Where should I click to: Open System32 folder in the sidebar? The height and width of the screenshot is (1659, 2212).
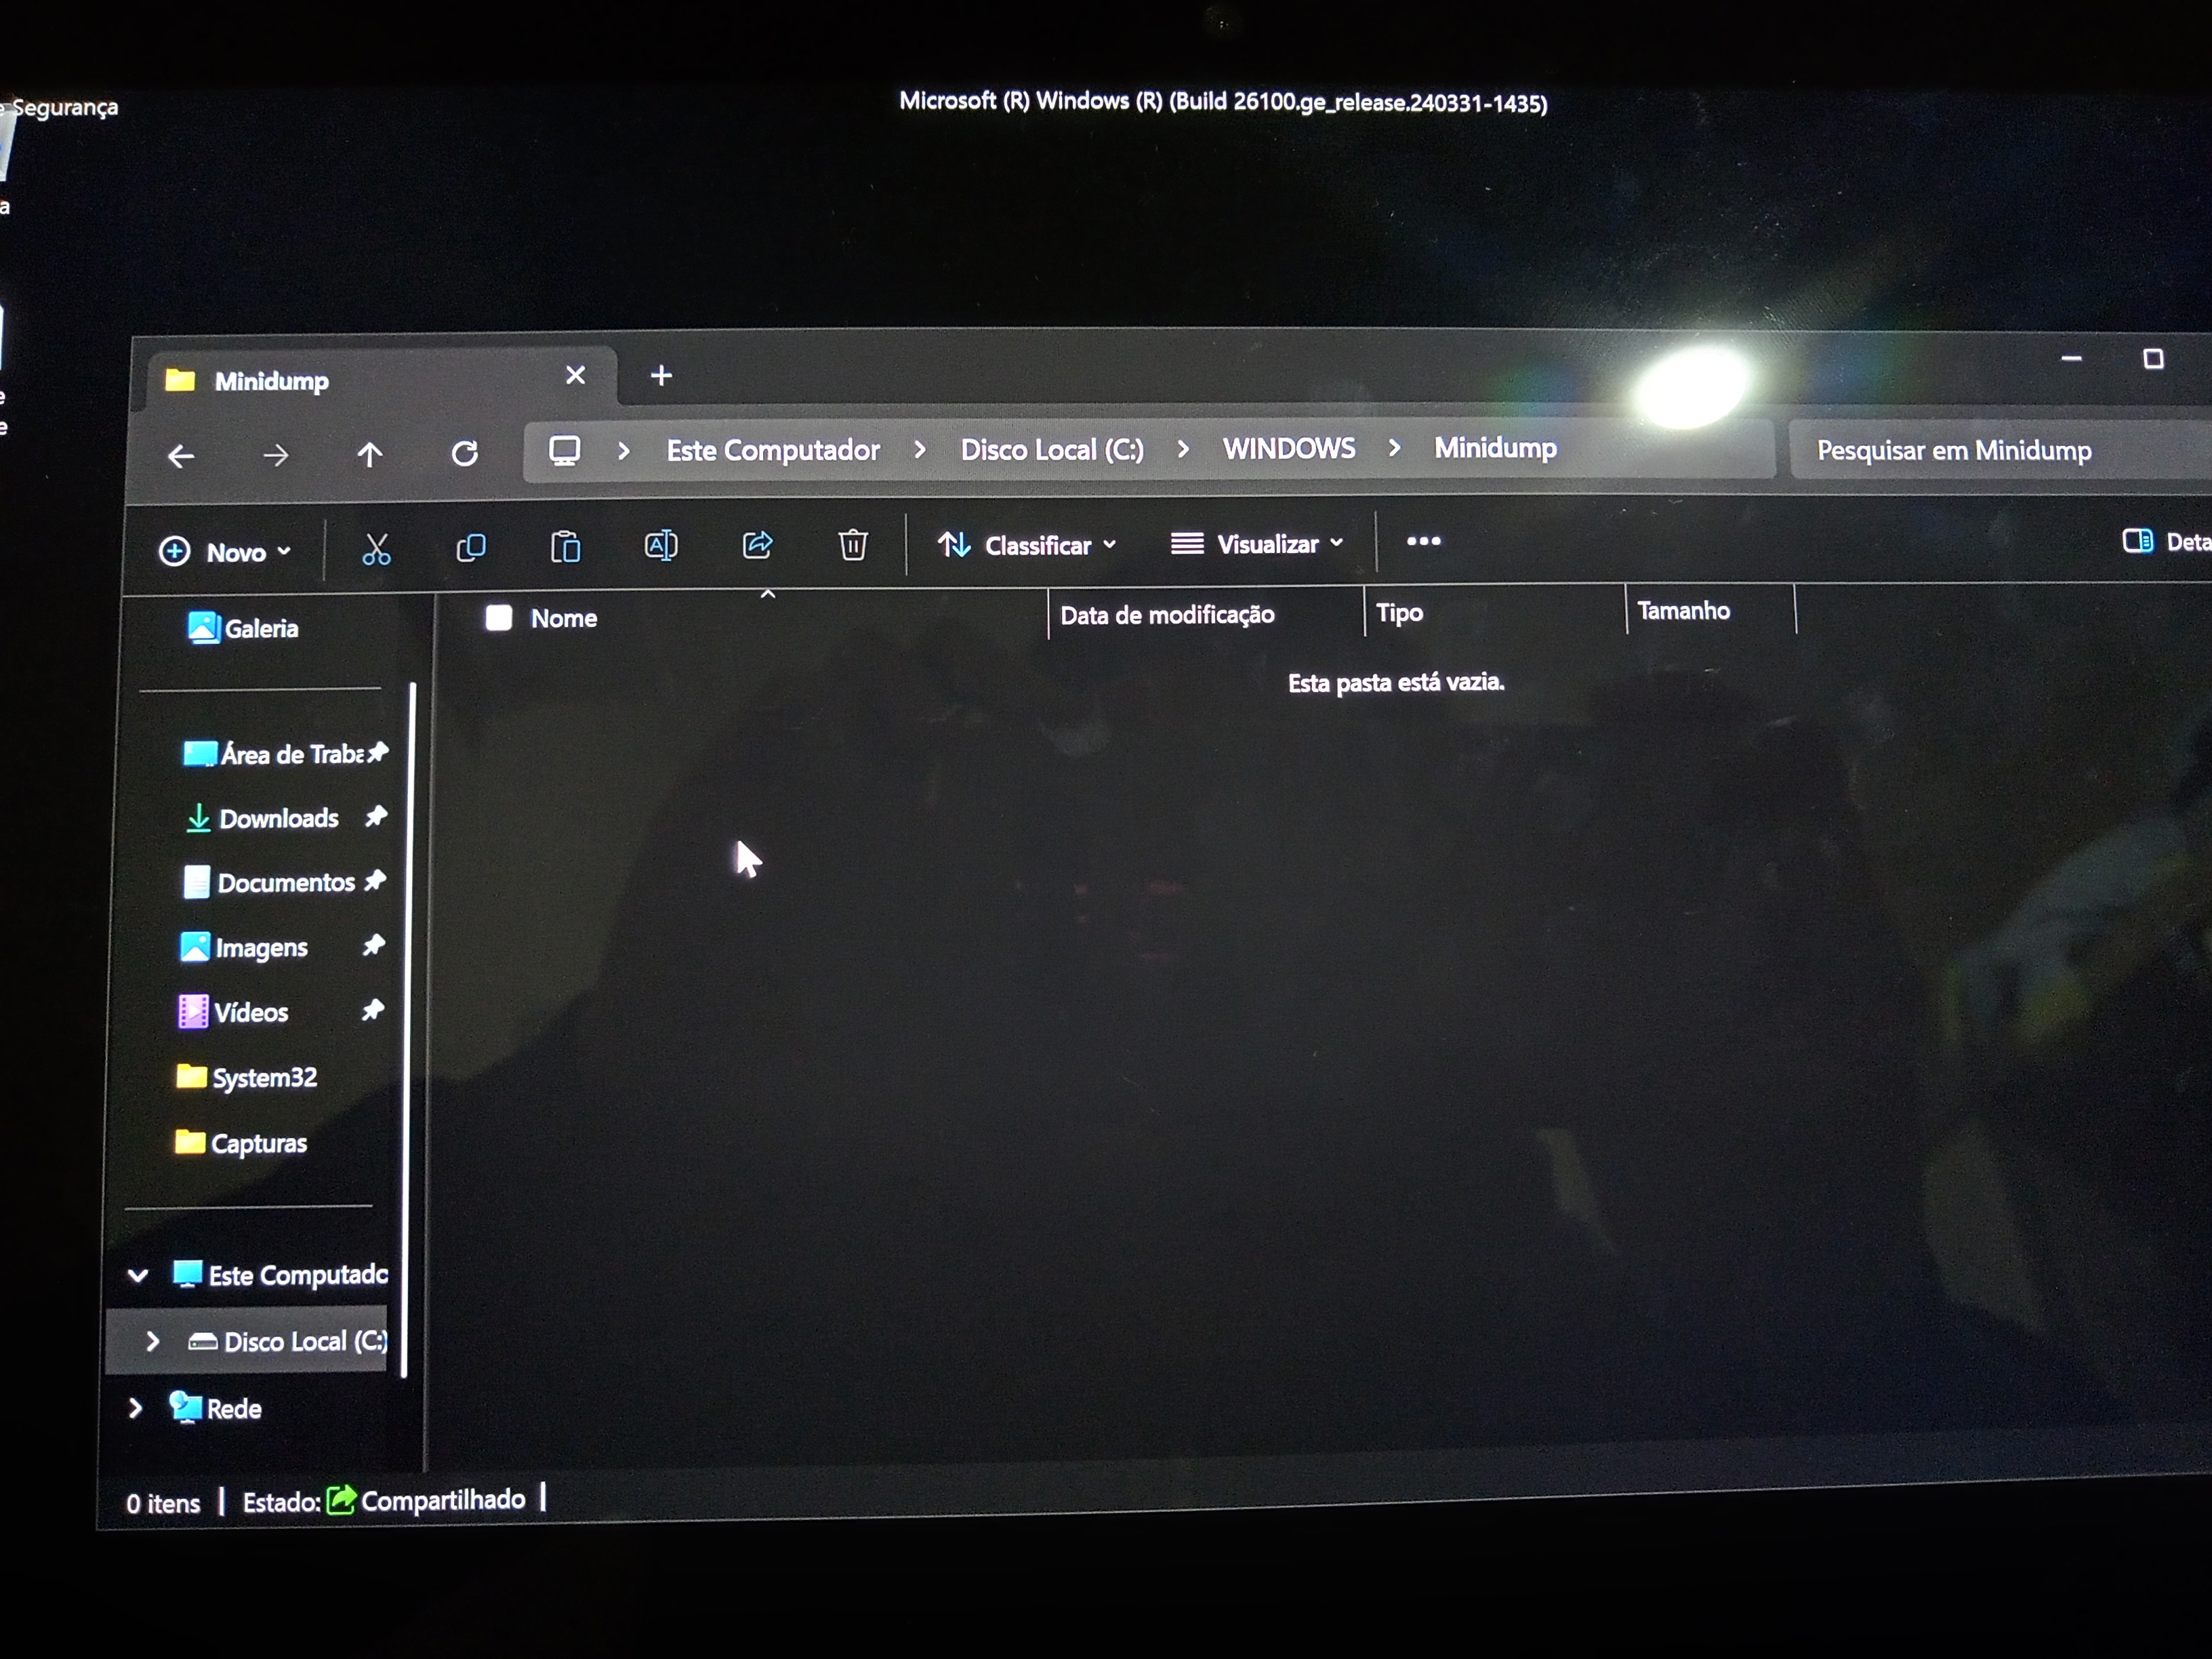[x=246, y=1077]
